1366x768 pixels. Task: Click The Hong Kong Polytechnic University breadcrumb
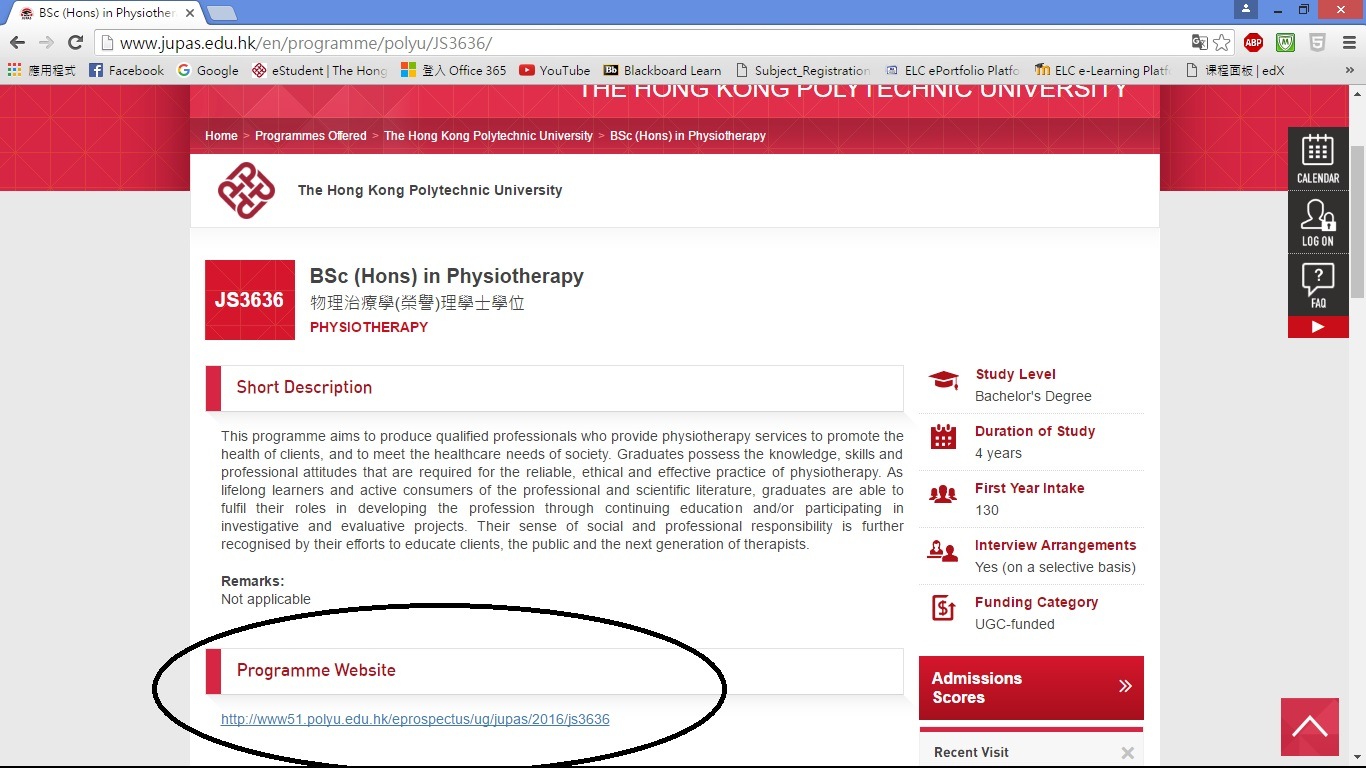[488, 136]
